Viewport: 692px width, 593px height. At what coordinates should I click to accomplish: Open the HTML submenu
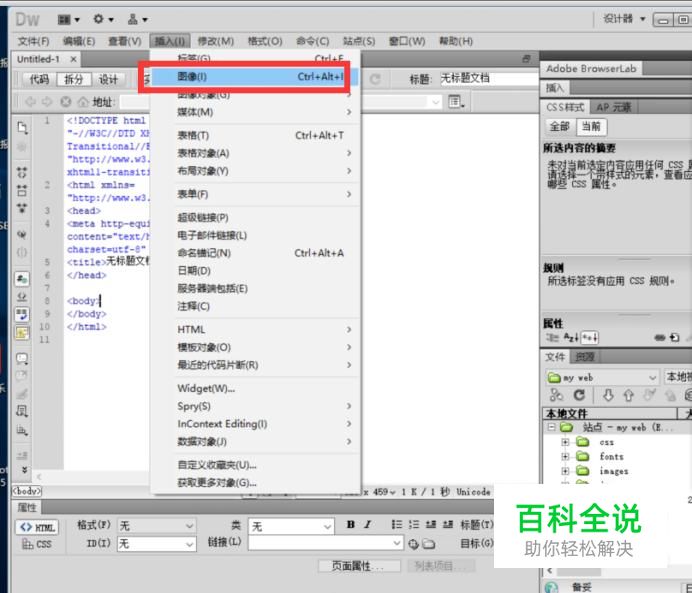click(255, 330)
